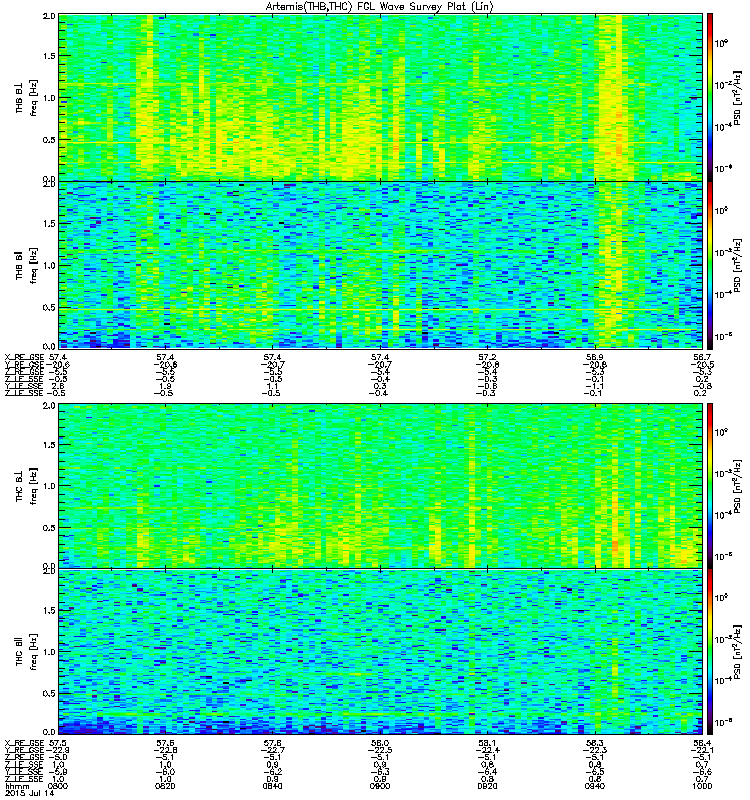The height and width of the screenshot is (800, 750).
Task: Click the '2015 Jul 14' date label
Action: click(x=29, y=793)
